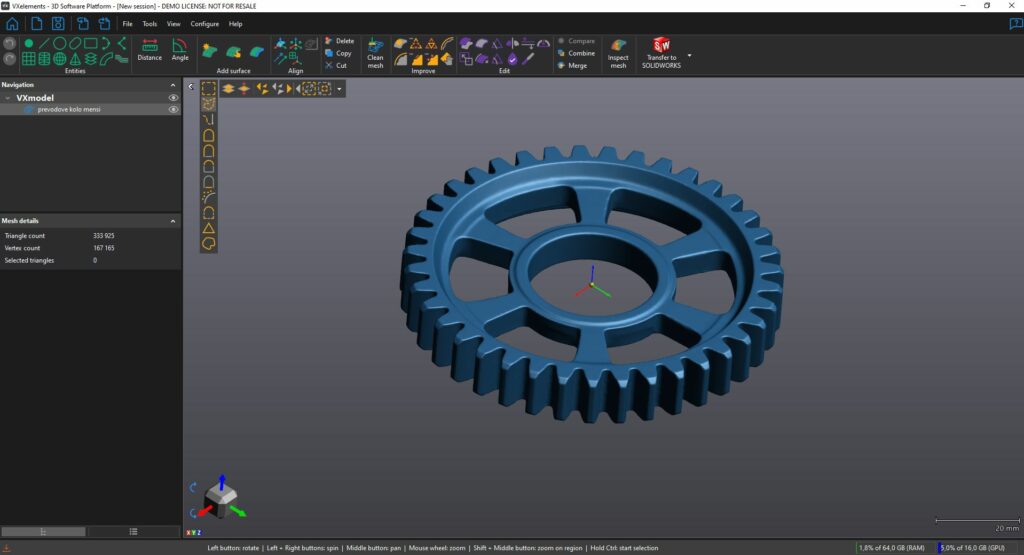The width and height of the screenshot is (1024, 555).
Task: Collapse the Mesh details panel
Action: point(173,221)
